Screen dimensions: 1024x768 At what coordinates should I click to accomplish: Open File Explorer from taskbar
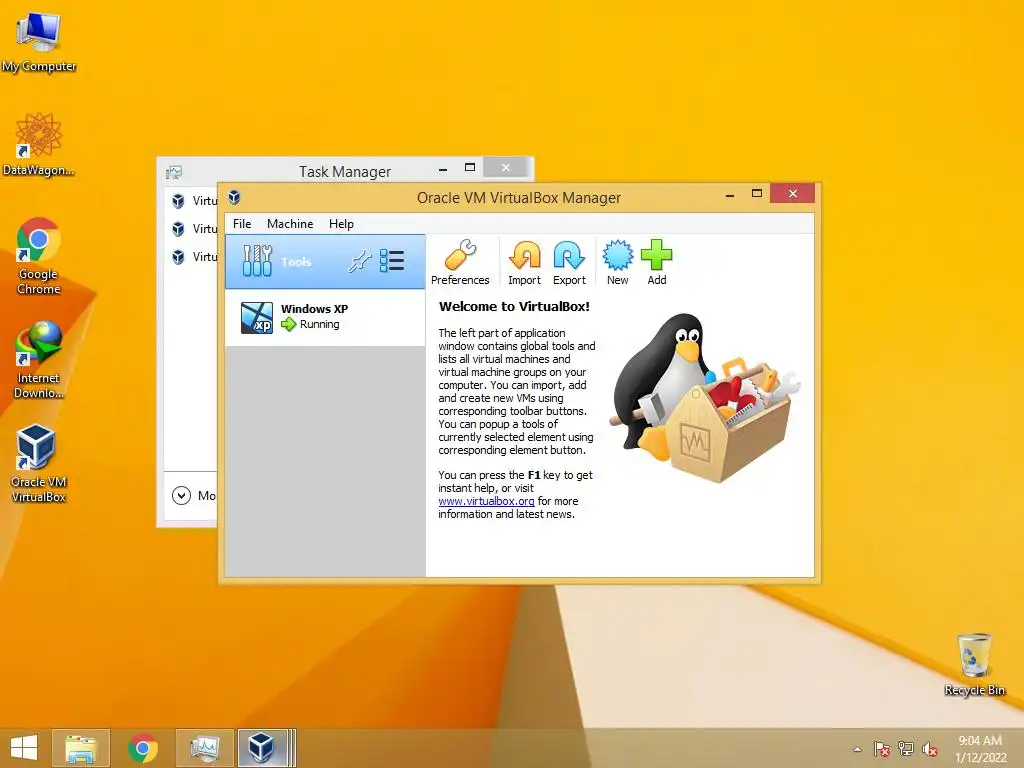pos(81,748)
